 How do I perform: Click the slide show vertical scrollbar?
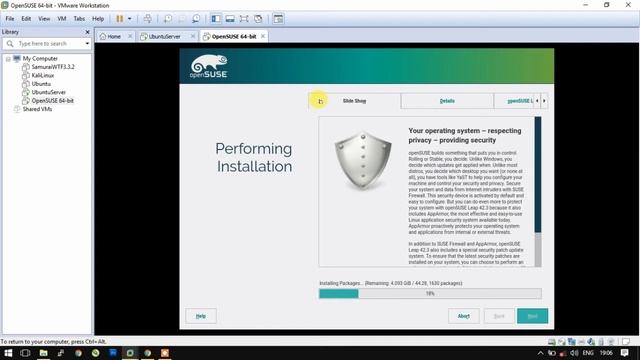[538, 192]
